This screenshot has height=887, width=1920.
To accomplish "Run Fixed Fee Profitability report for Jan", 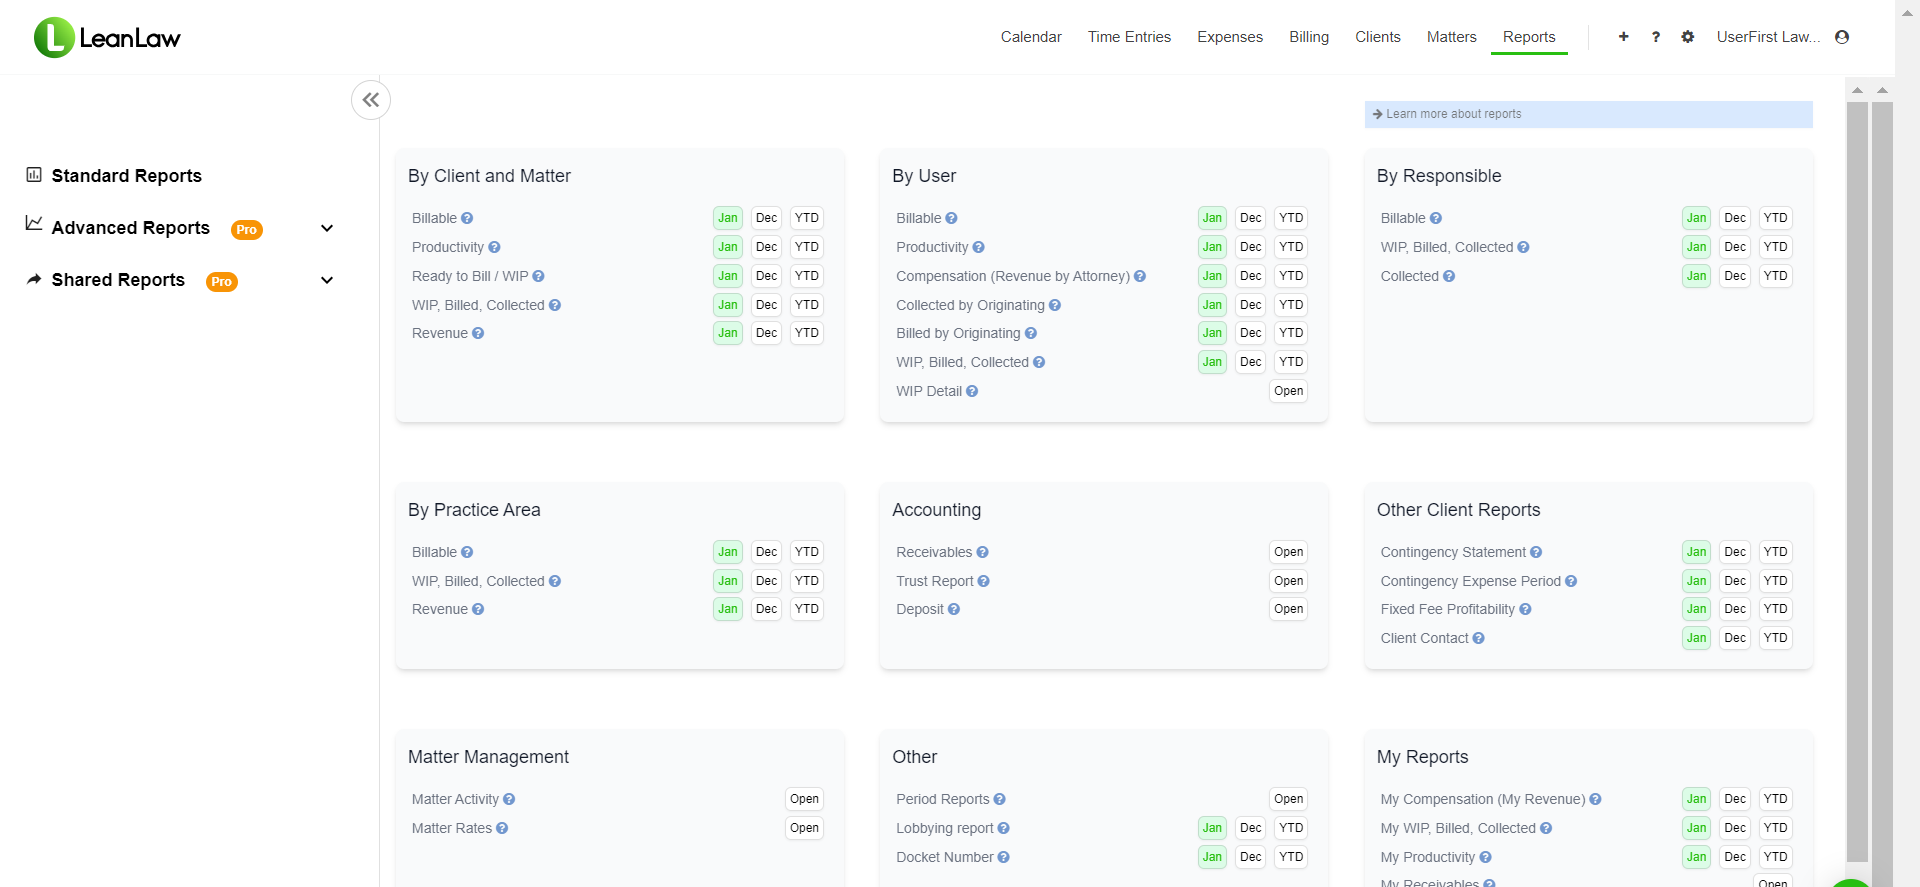I will (x=1697, y=609).
